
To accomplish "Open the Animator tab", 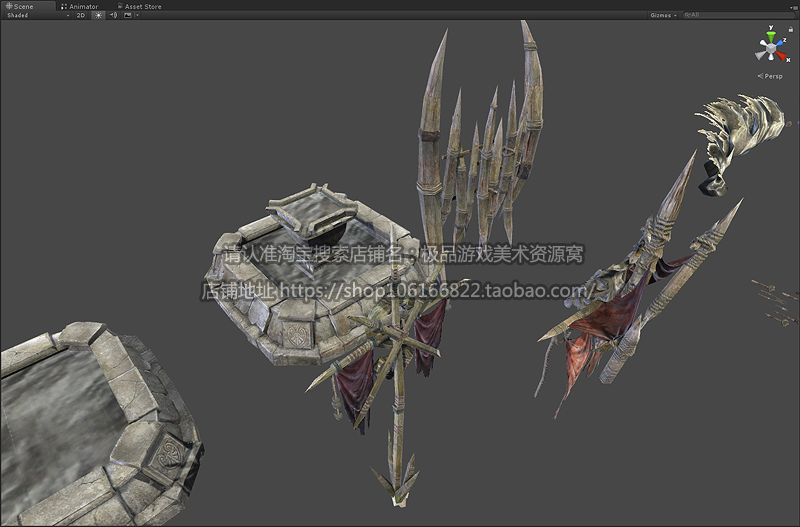I will (x=79, y=6).
